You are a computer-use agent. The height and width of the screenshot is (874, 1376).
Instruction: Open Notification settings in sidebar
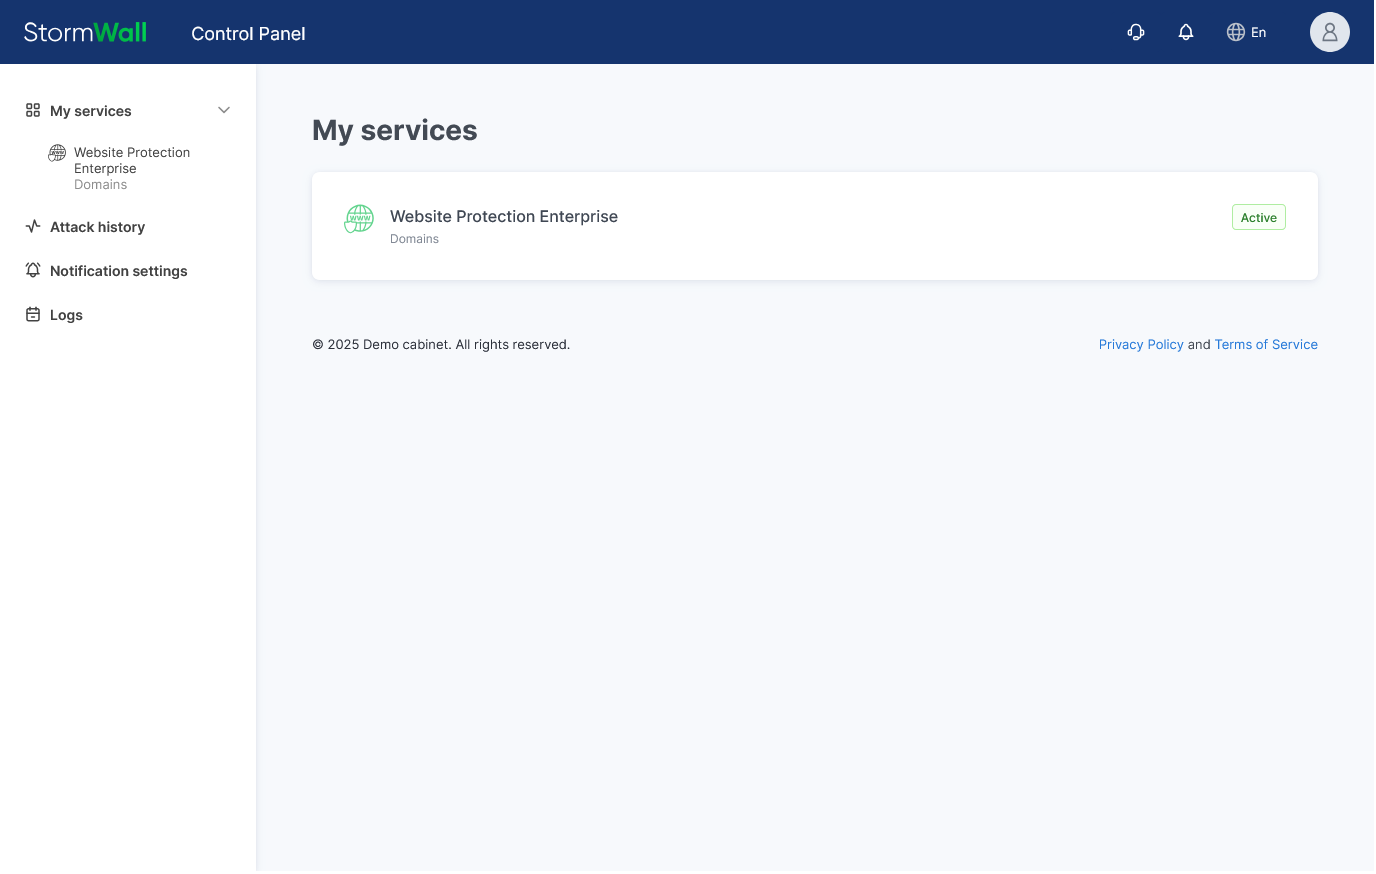(118, 271)
